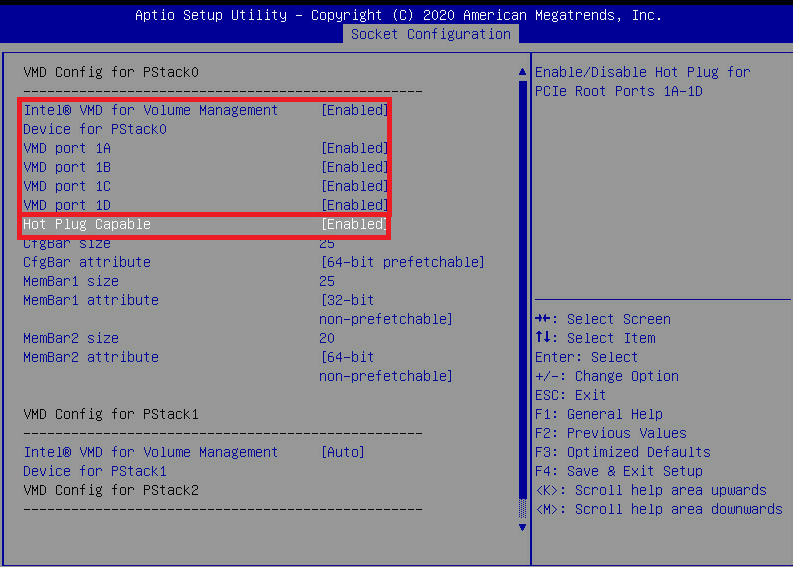The width and height of the screenshot is (793, 567).
Task: Click the 'CfgBar attribute' label
Action: click(87, 262)
